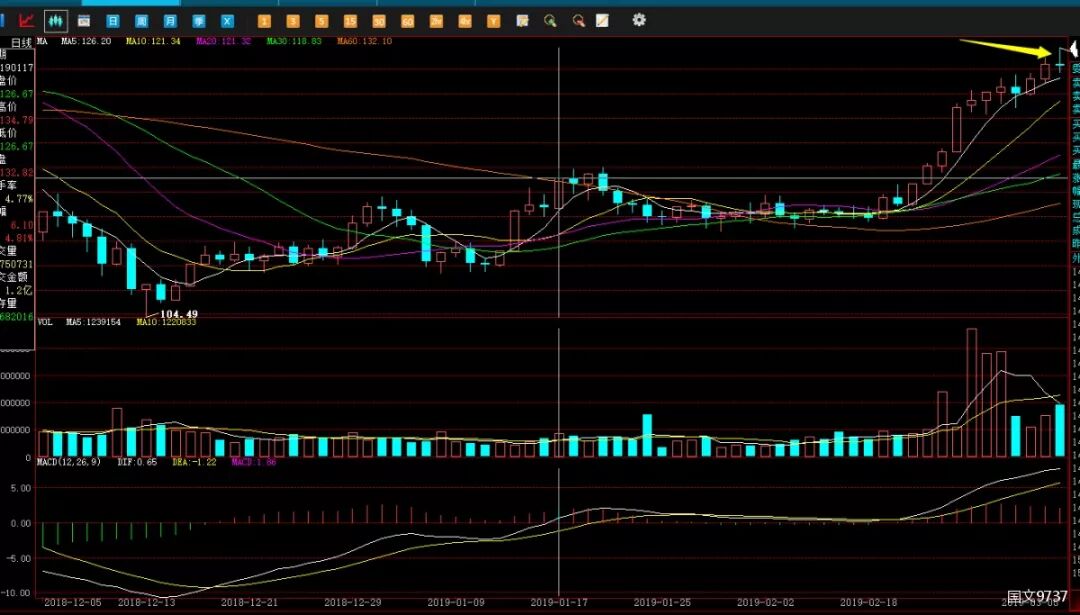Select the 15-minute period button
The image size is (1080, 615).
[x=351, y=21]
